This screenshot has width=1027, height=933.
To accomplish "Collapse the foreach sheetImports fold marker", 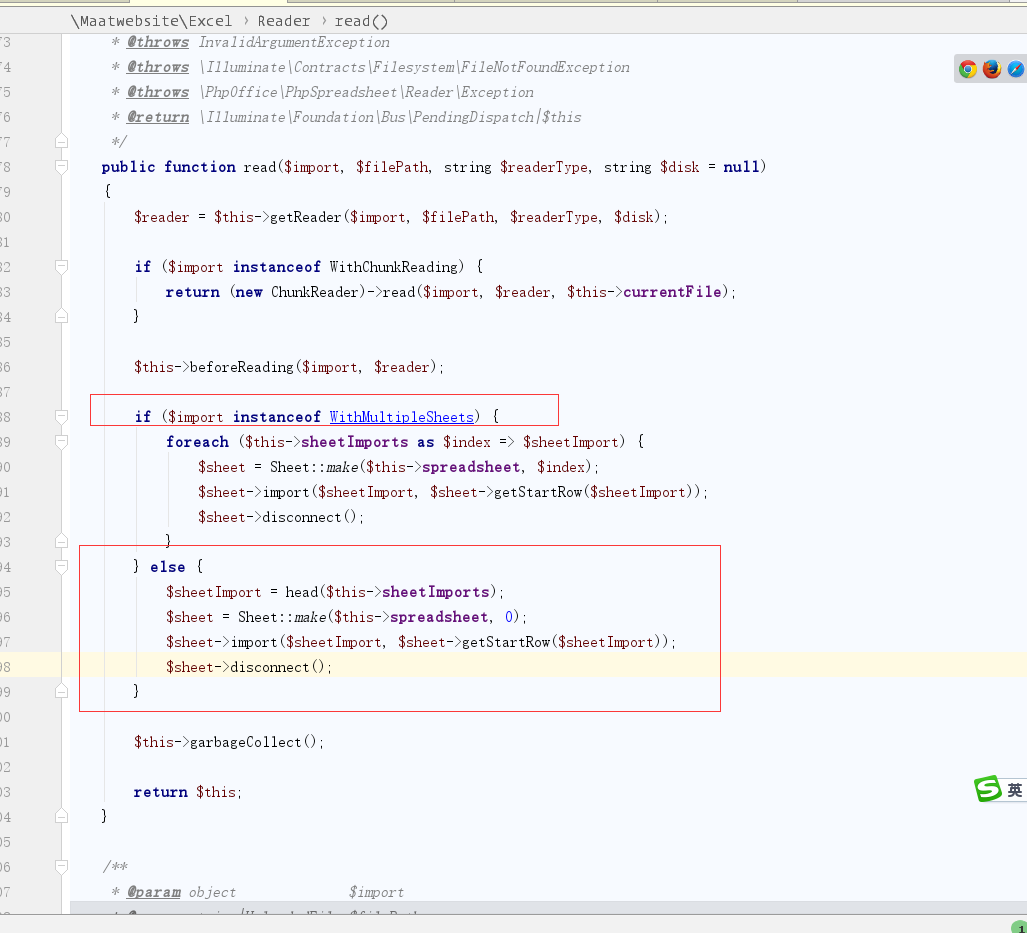I will click(62, 442).
